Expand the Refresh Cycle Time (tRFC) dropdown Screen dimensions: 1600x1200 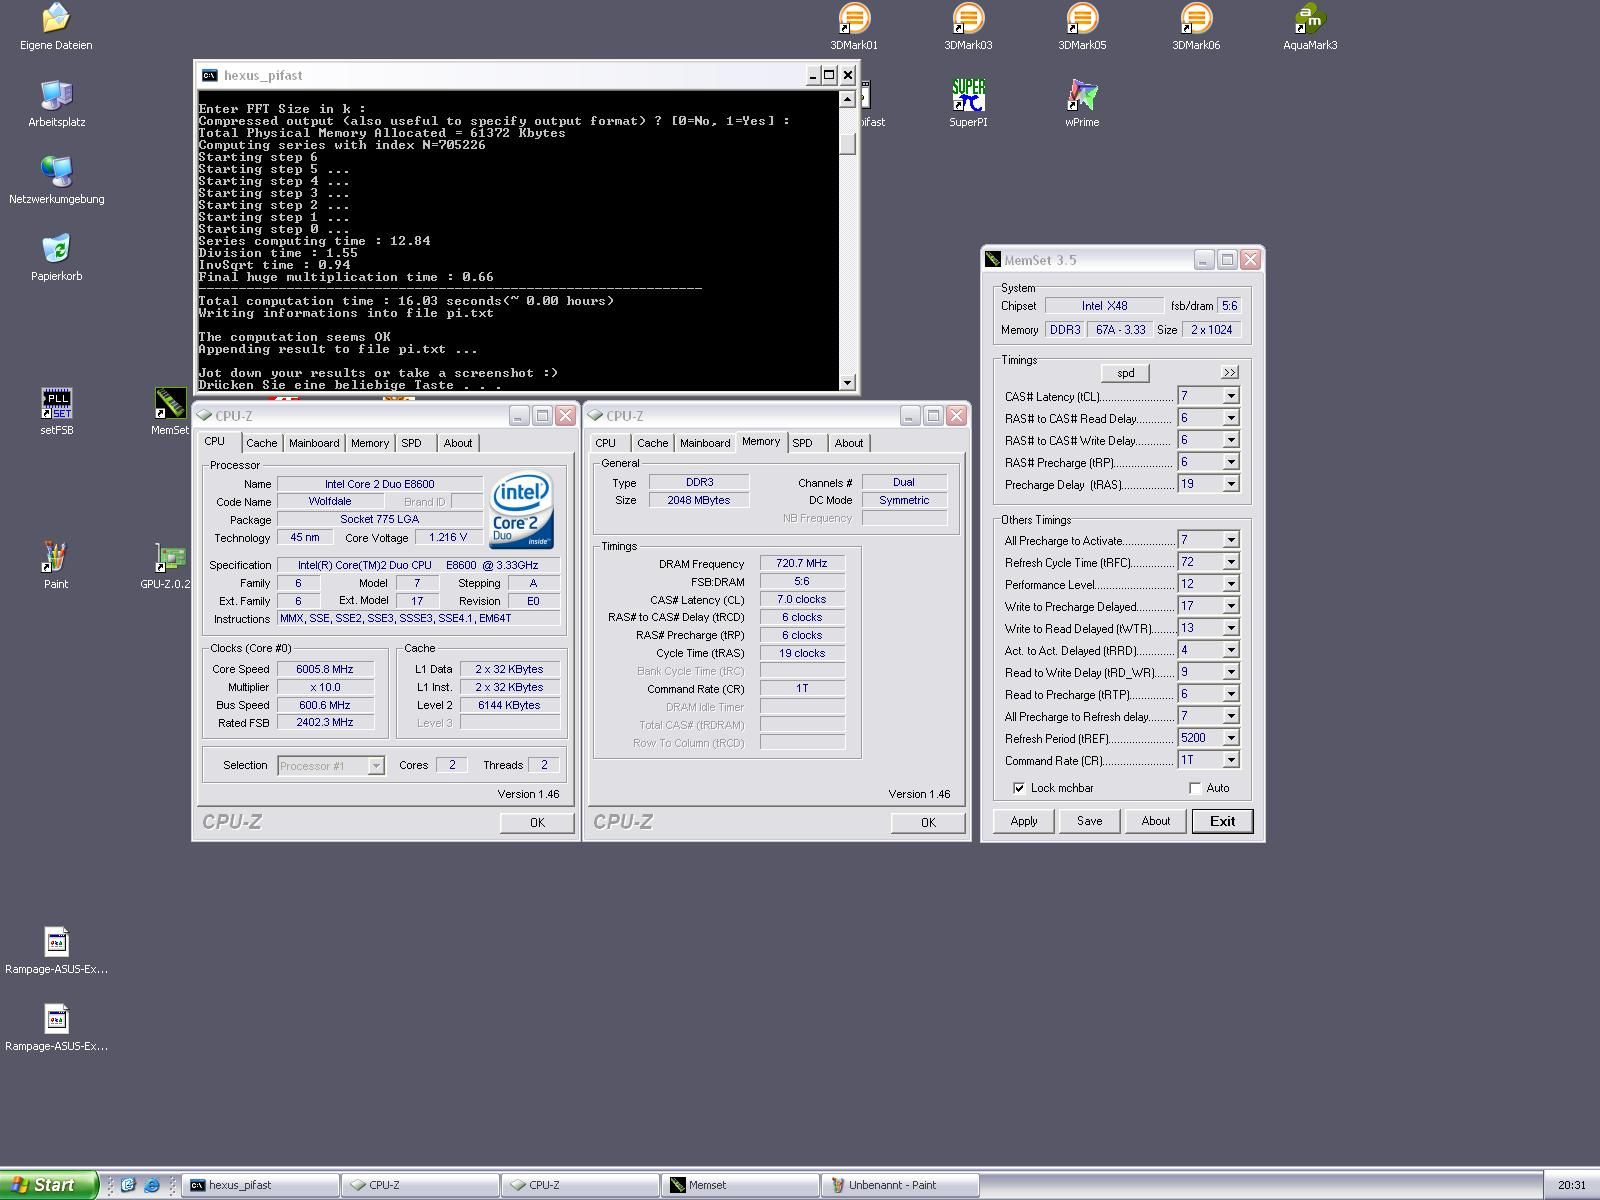click(x=1231, y=562)
